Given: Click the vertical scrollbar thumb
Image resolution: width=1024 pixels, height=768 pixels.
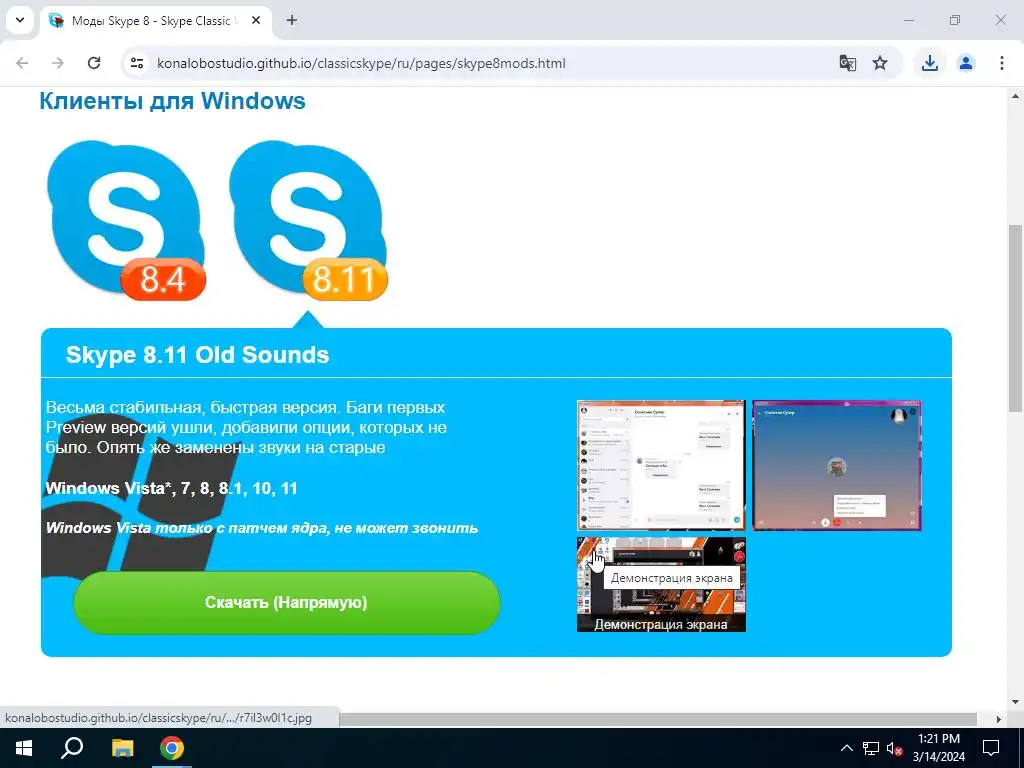Looking at the screenshot, I should tap(1016, 318).
